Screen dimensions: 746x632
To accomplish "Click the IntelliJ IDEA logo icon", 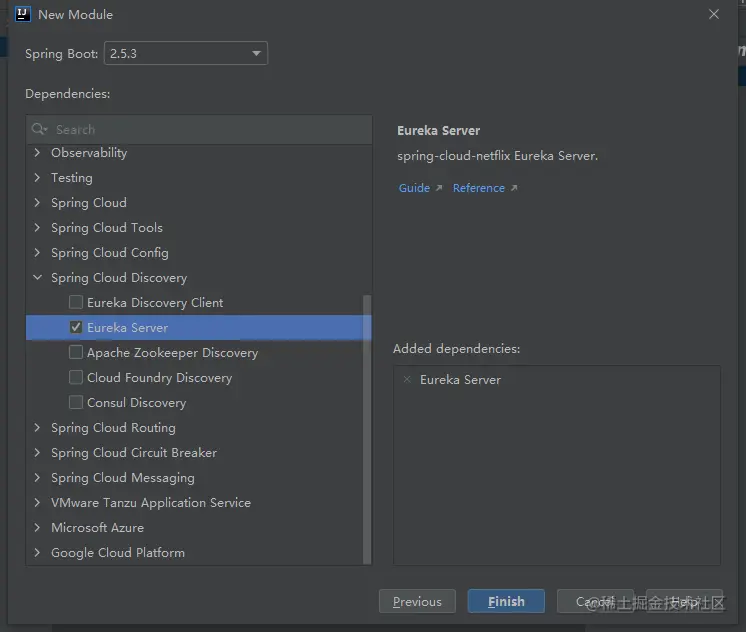I will coord(23,14).
